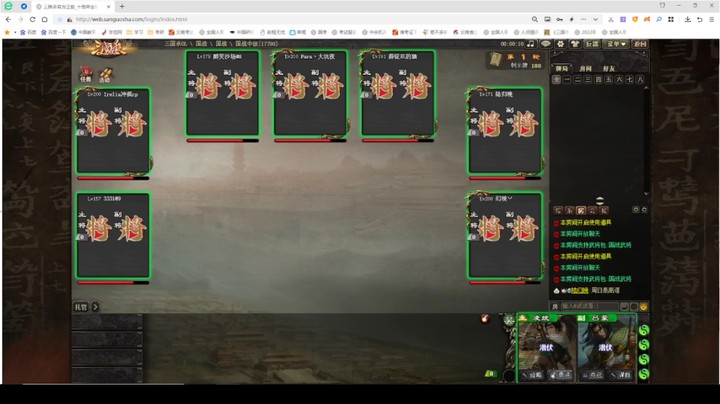
Task: Go to browser home page icon
Action: click(45, 19)
